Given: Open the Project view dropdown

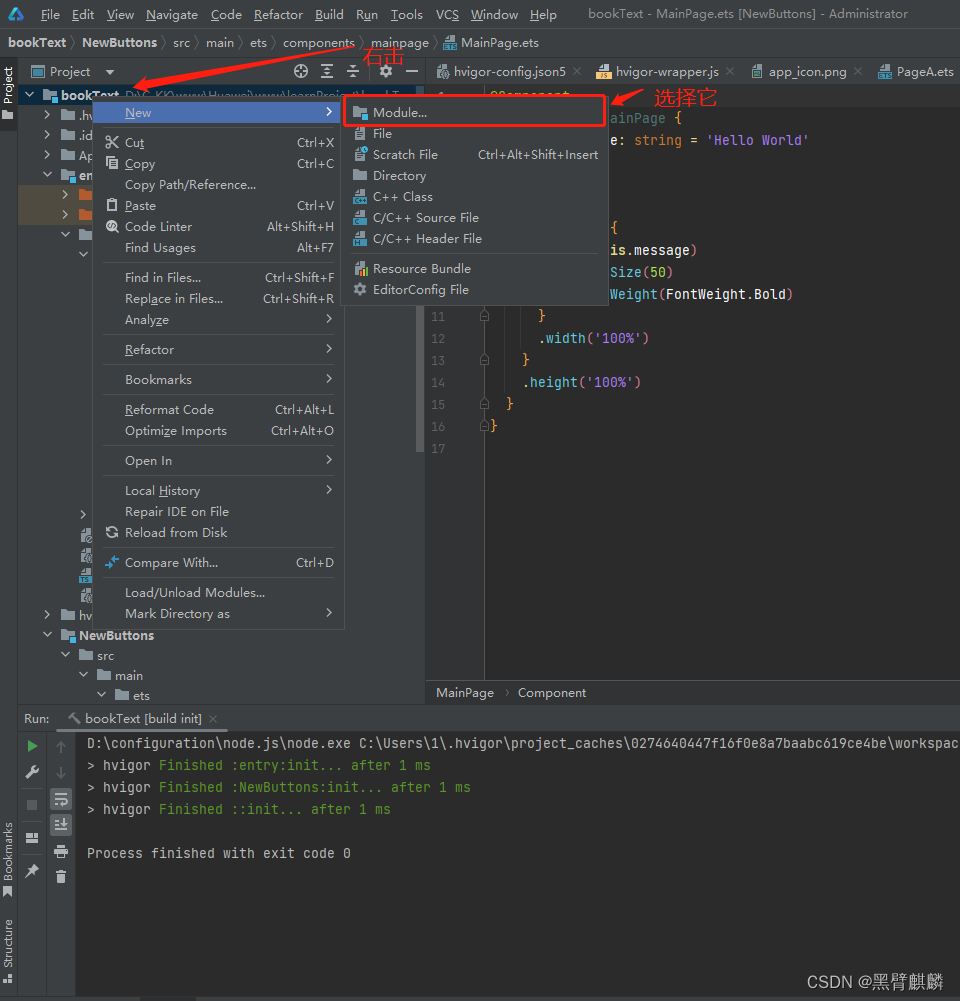Looking at the screenshot, I should point(110,72).
